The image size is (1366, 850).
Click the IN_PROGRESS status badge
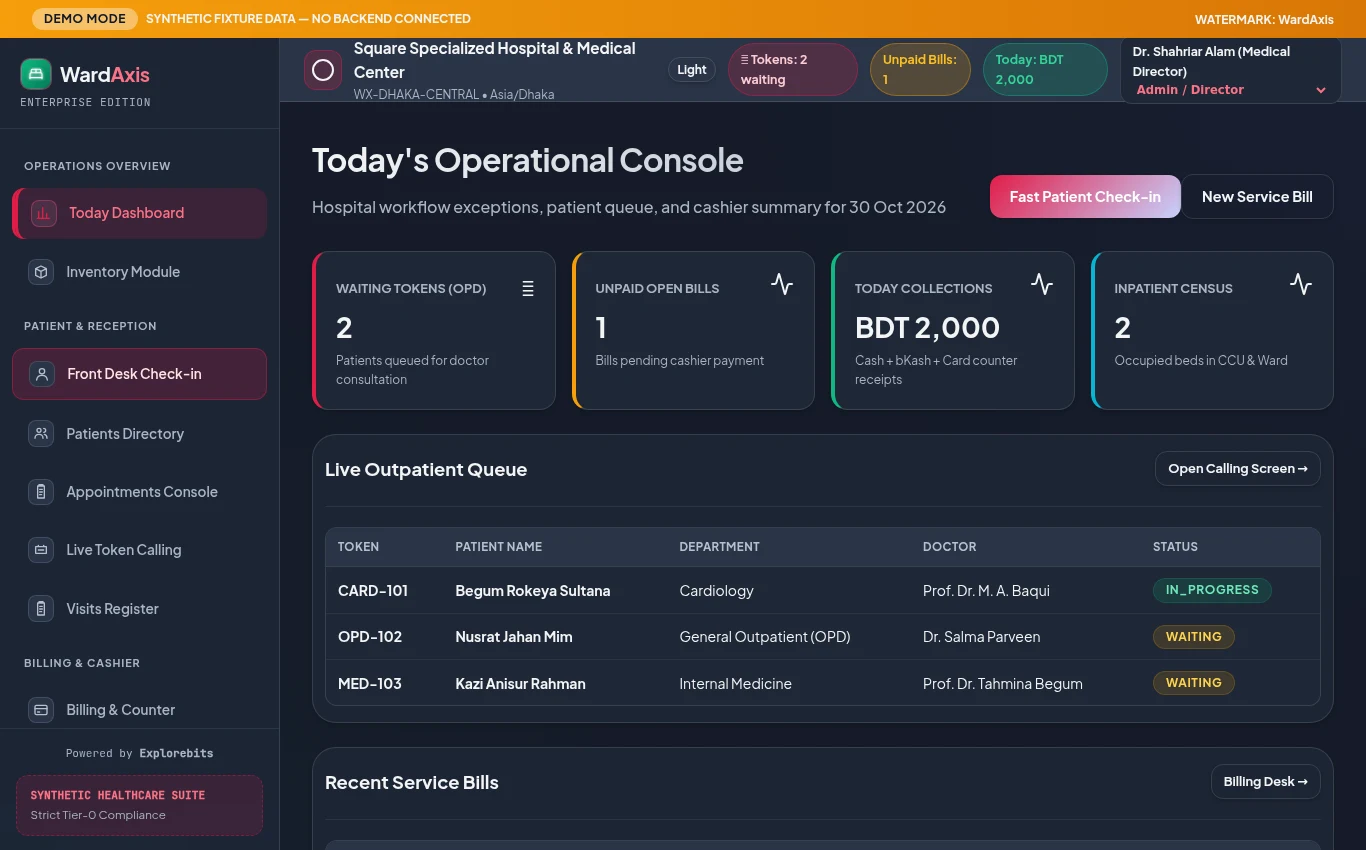[1212, 590]
